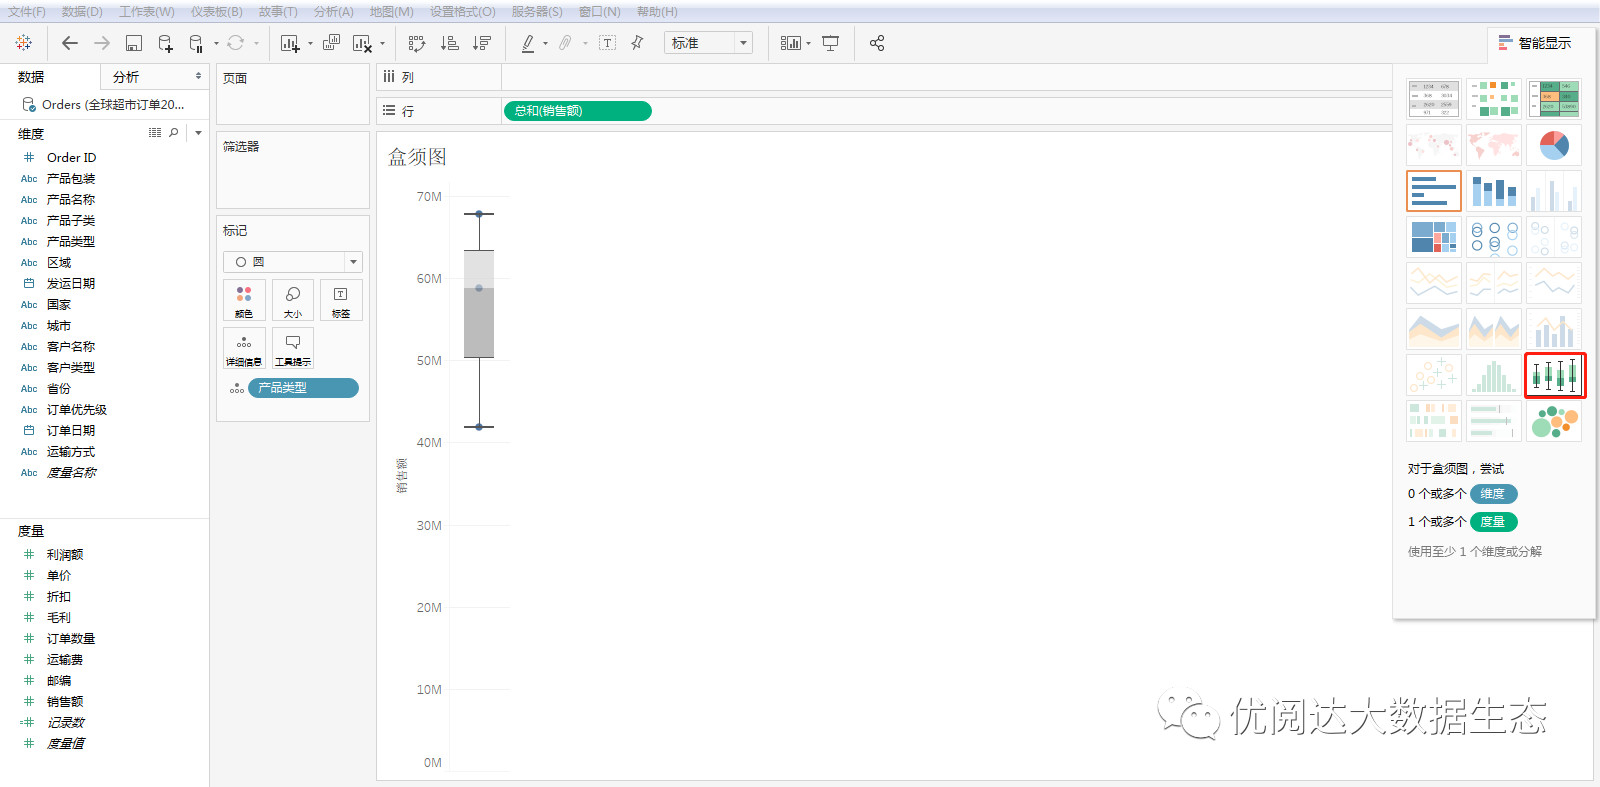Open the 设置格式(O) menu
The width and height of the screenshot is (1600, 787).
click(463, 12)
